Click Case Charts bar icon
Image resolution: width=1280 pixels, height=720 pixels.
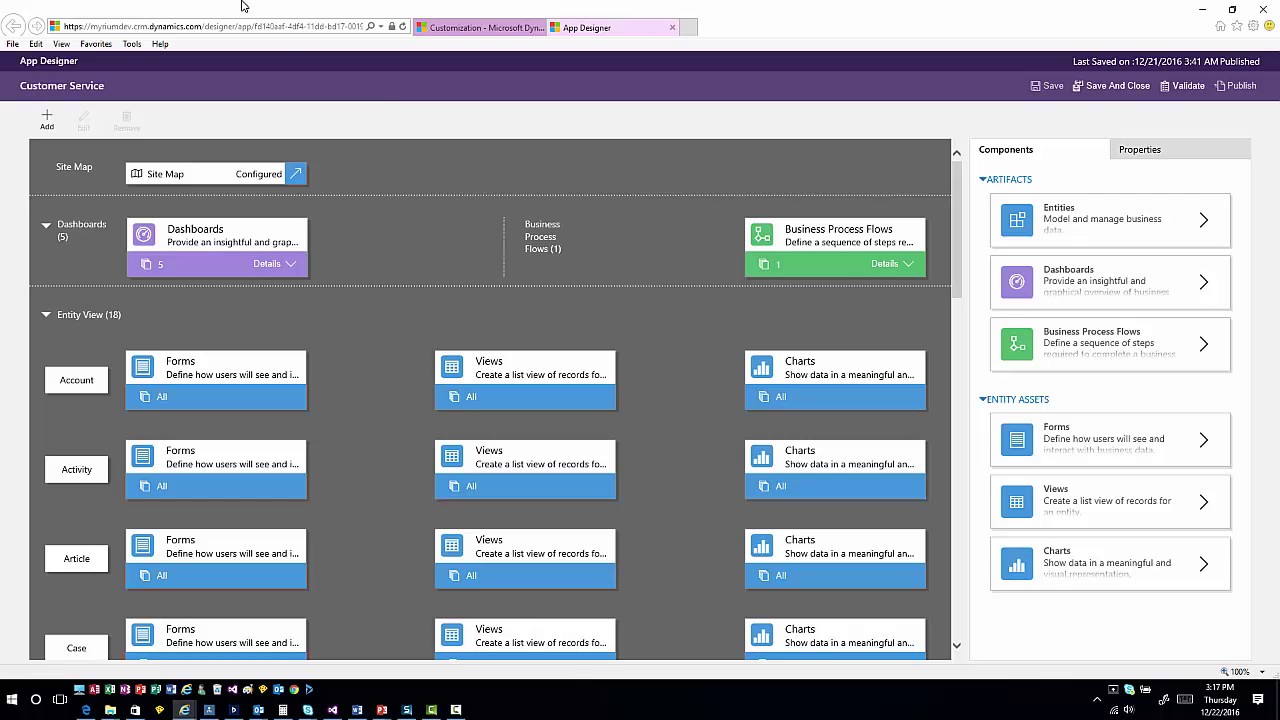pos(762,635)
